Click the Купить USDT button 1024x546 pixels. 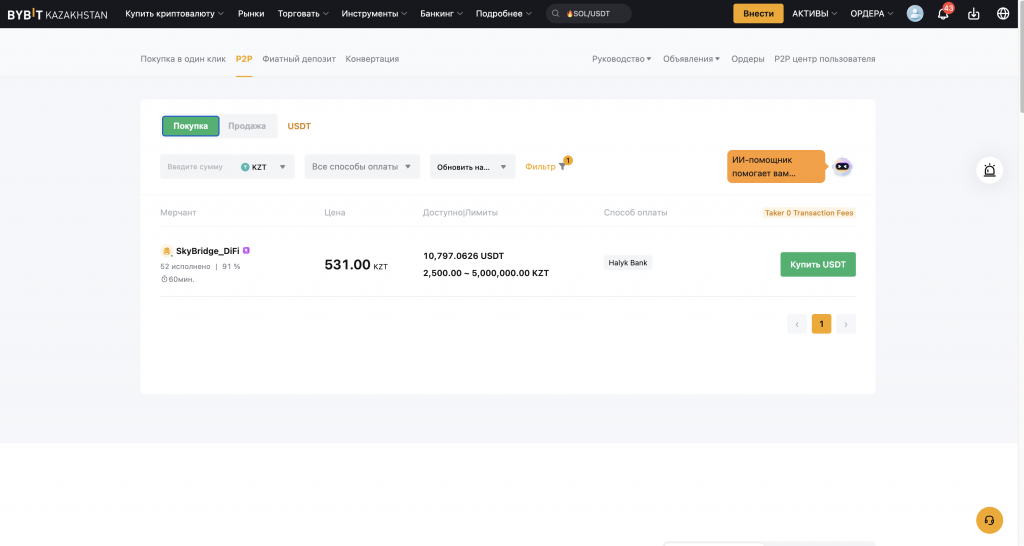(x=817, y=264)
